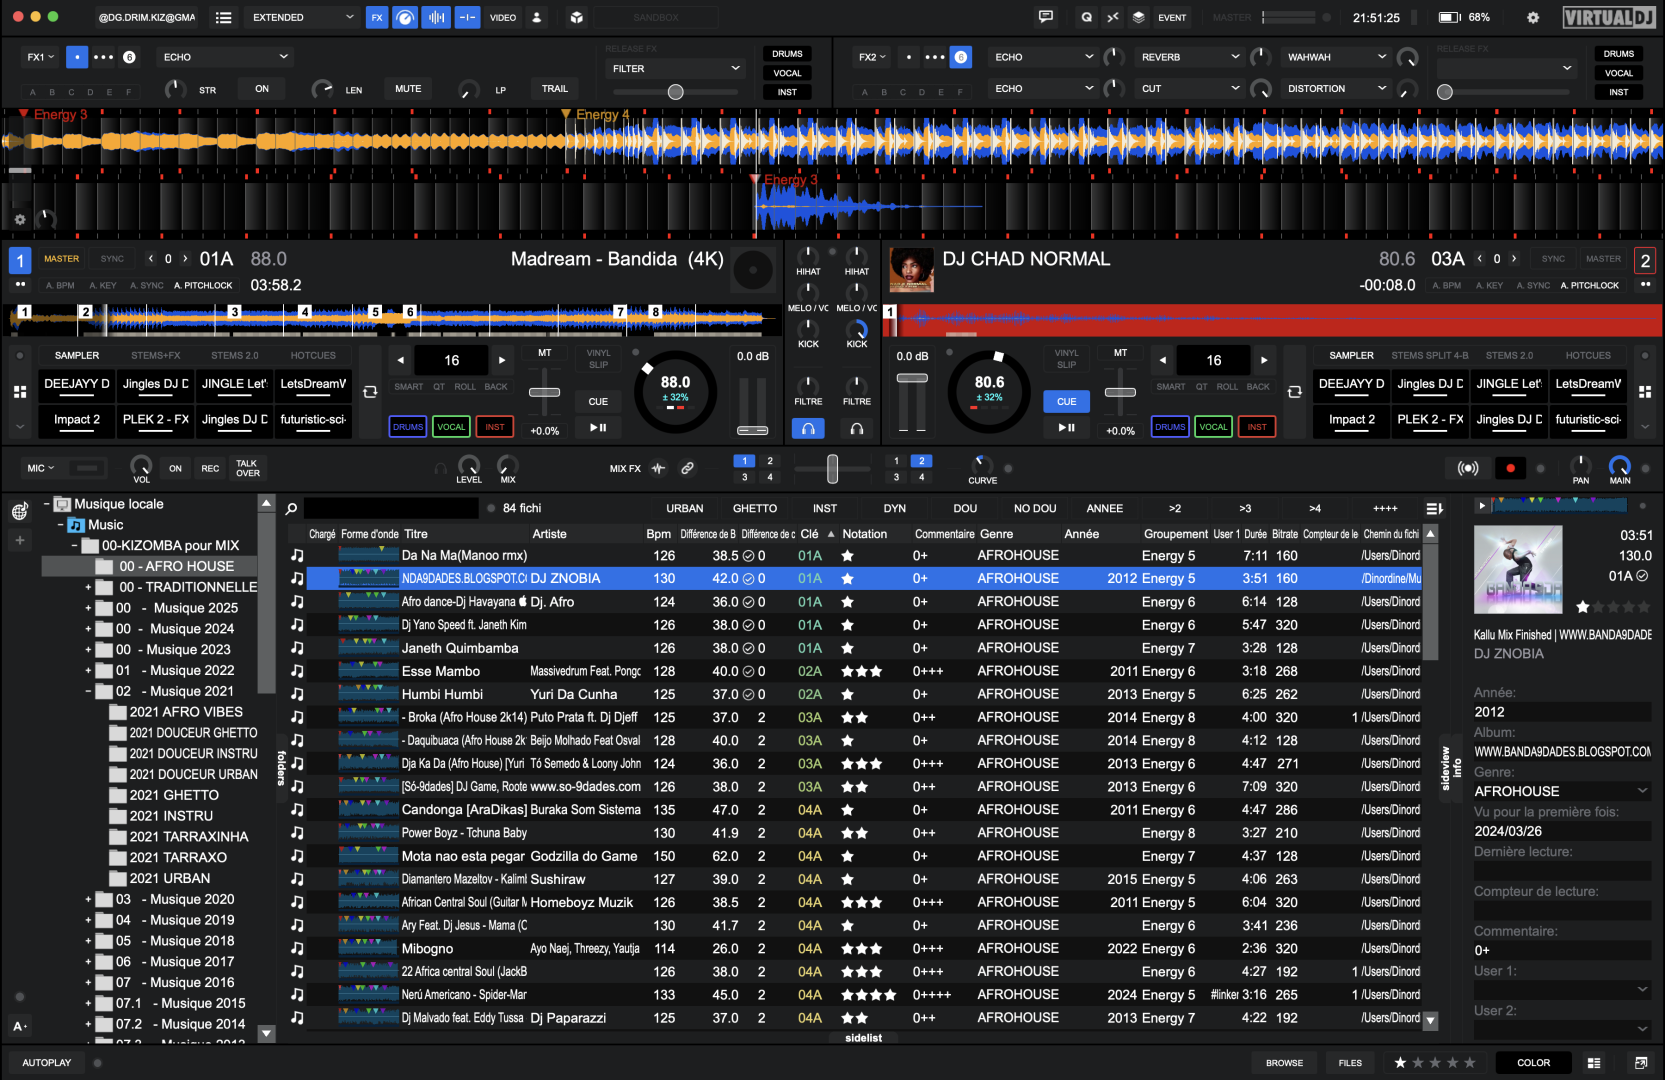Click the quantize Q icon in top bar

(x=1087, y=17)
